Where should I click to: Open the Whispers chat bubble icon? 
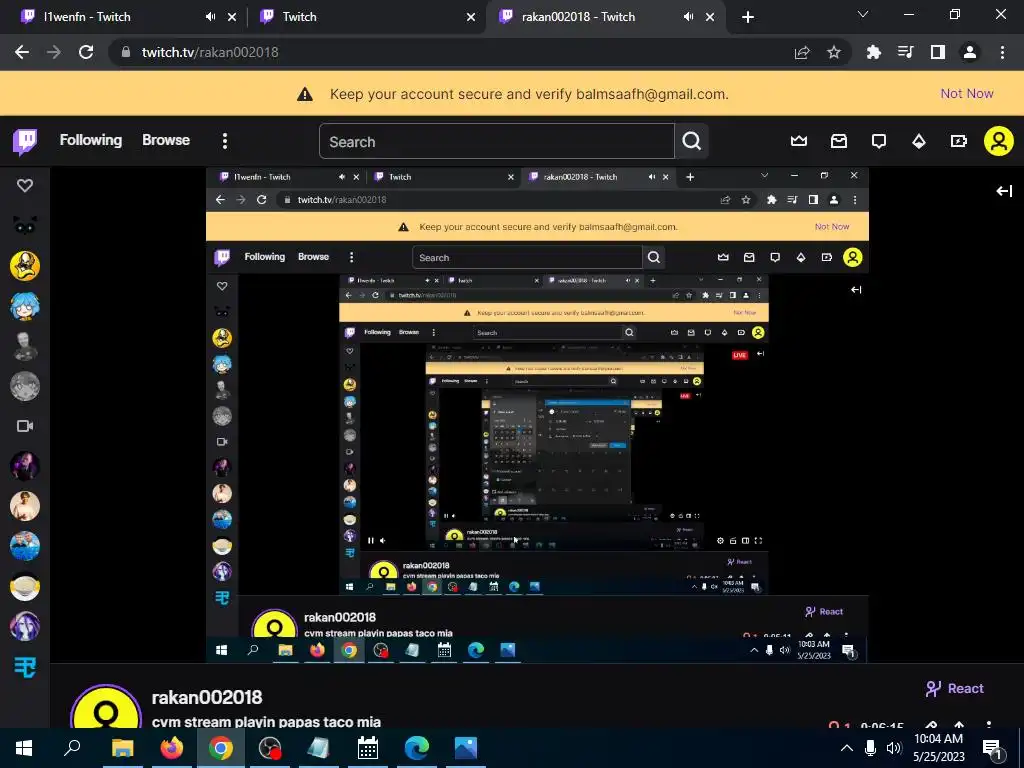tap(879, 141)
